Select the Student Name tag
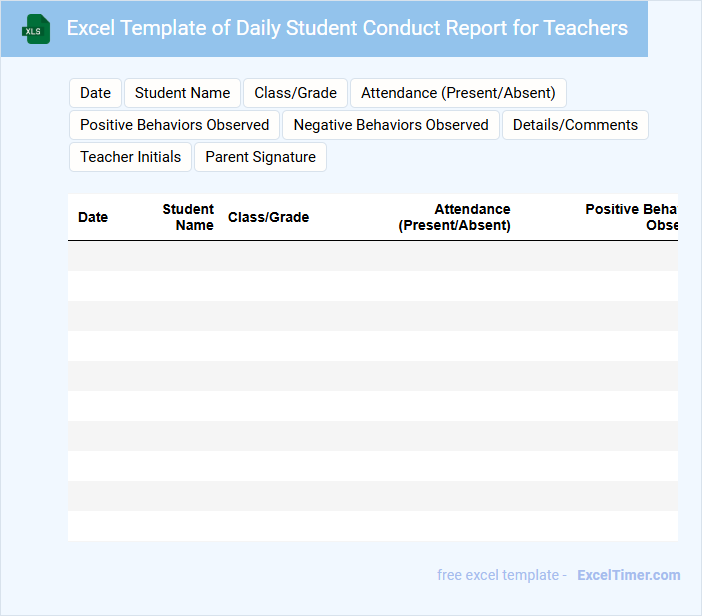 (182, 93)
